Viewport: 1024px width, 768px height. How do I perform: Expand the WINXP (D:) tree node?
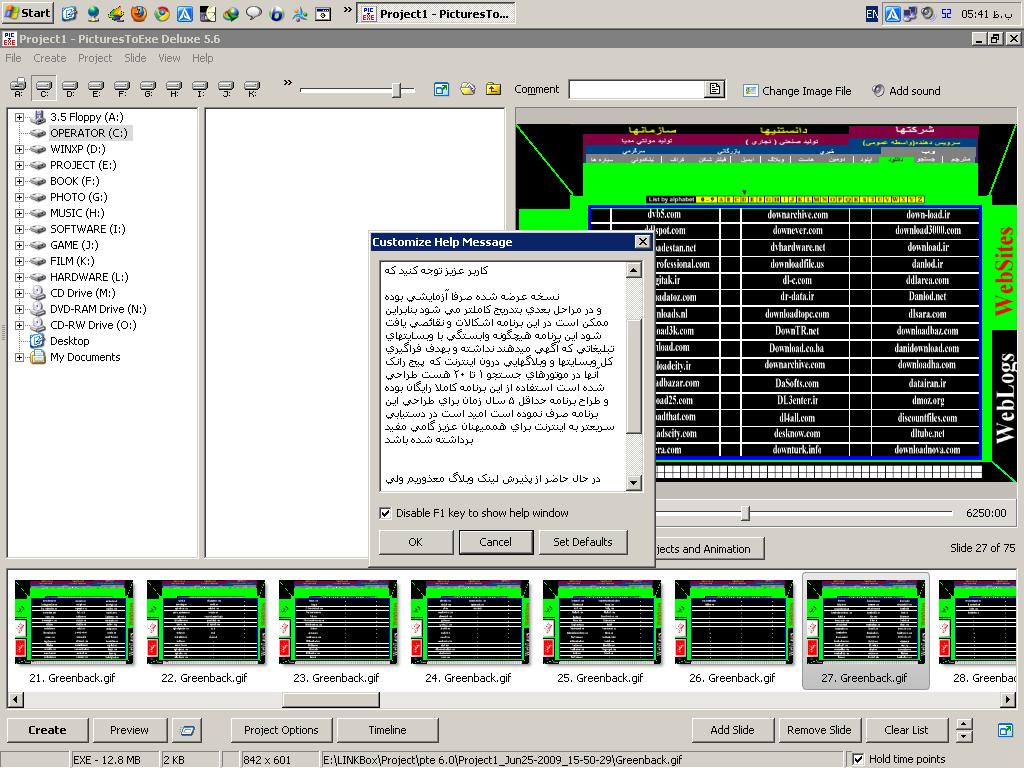20,150
